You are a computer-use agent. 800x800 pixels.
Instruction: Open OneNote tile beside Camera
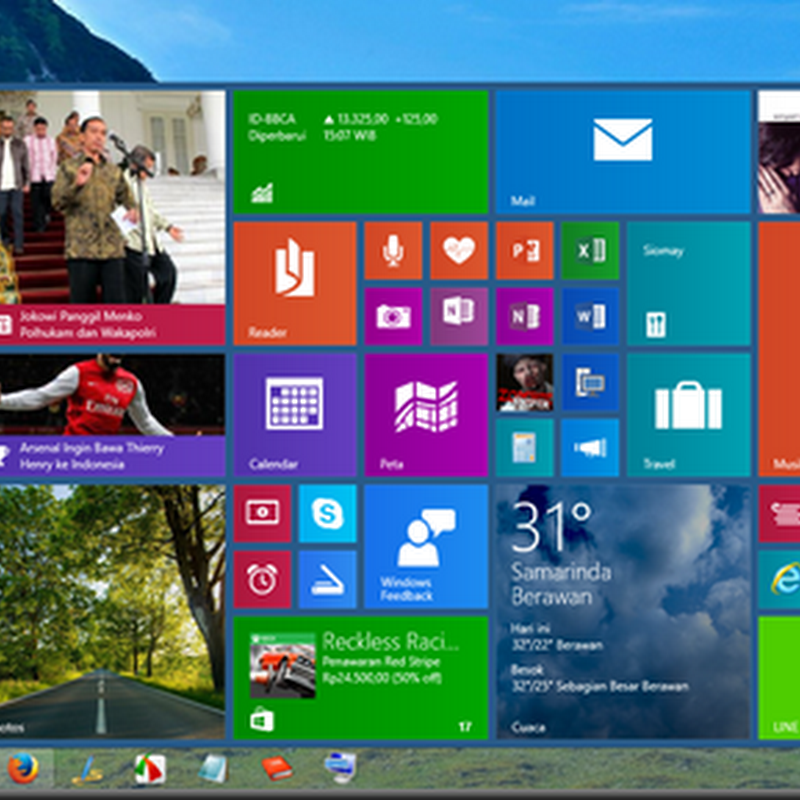point(459,316)
